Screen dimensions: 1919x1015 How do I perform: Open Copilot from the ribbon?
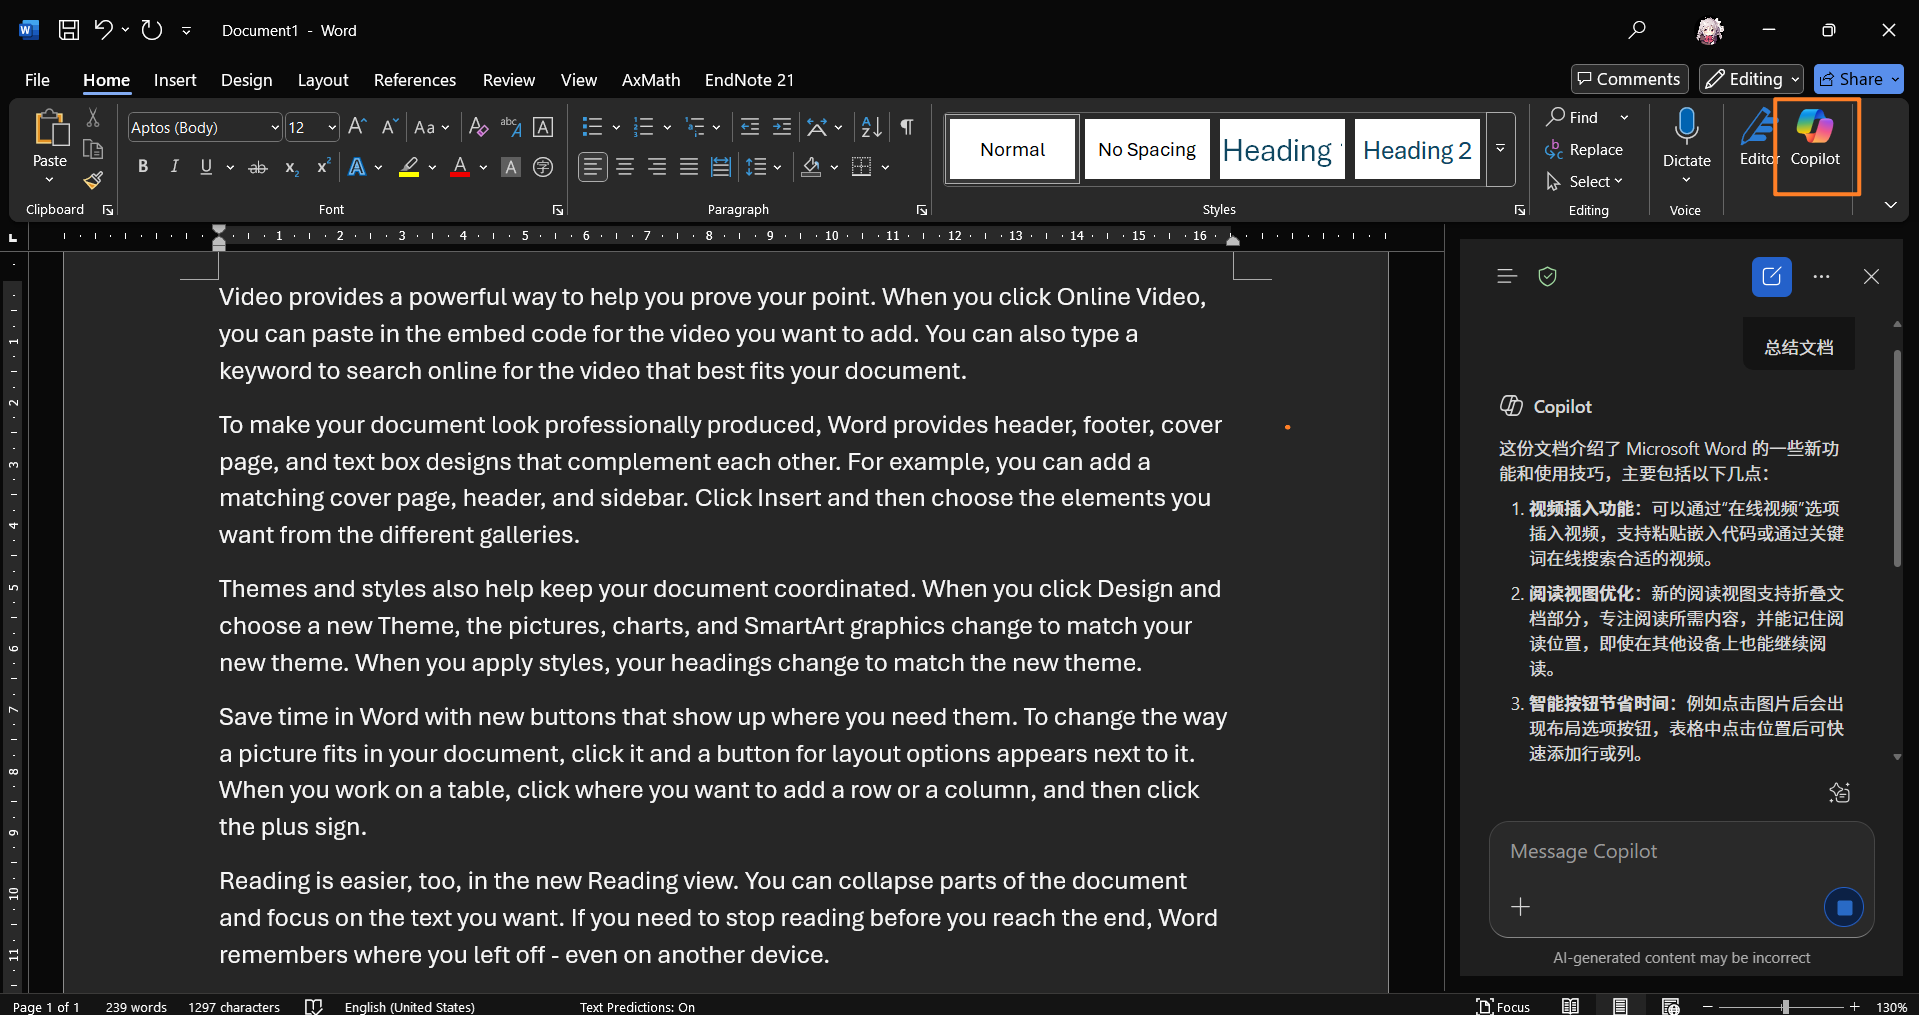[1815, 140]
